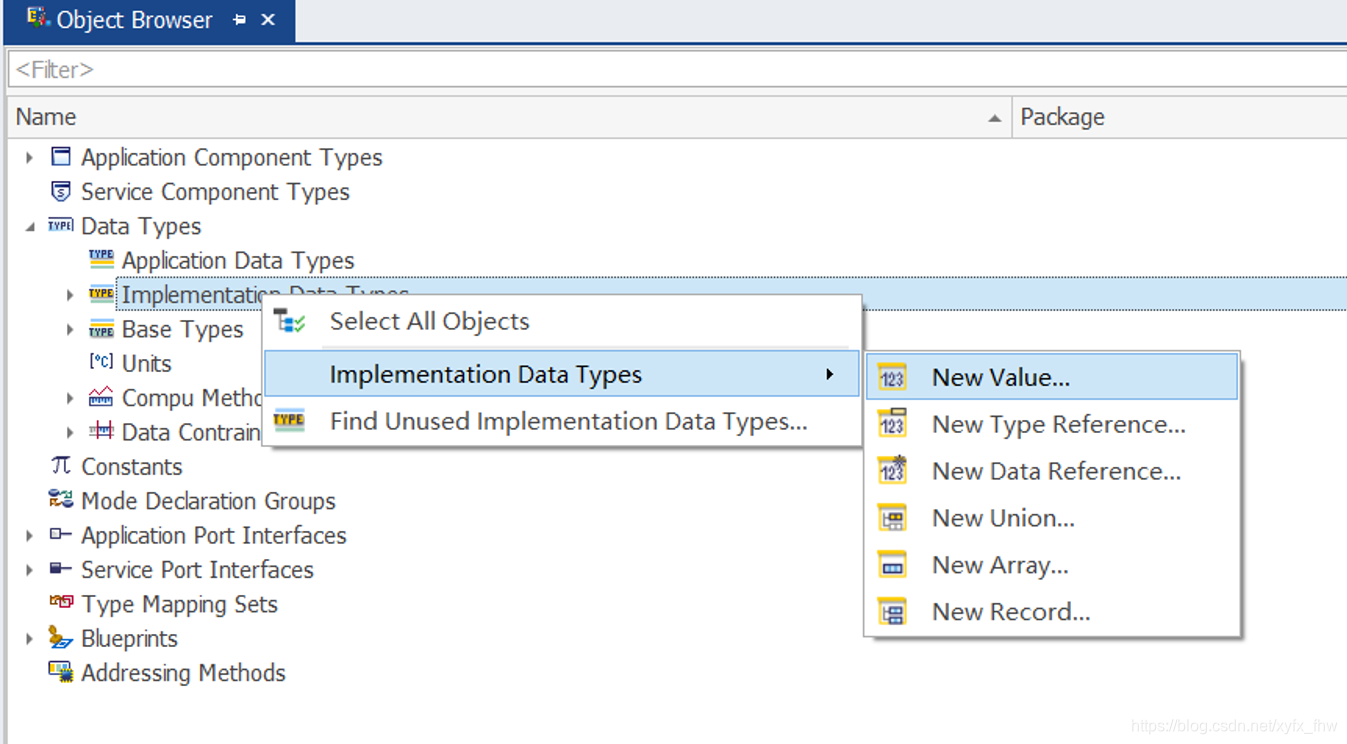This screenshot has height=744, width=1347.
Task: Expand the Data Constraints node
Action: (x=70, y=432)
